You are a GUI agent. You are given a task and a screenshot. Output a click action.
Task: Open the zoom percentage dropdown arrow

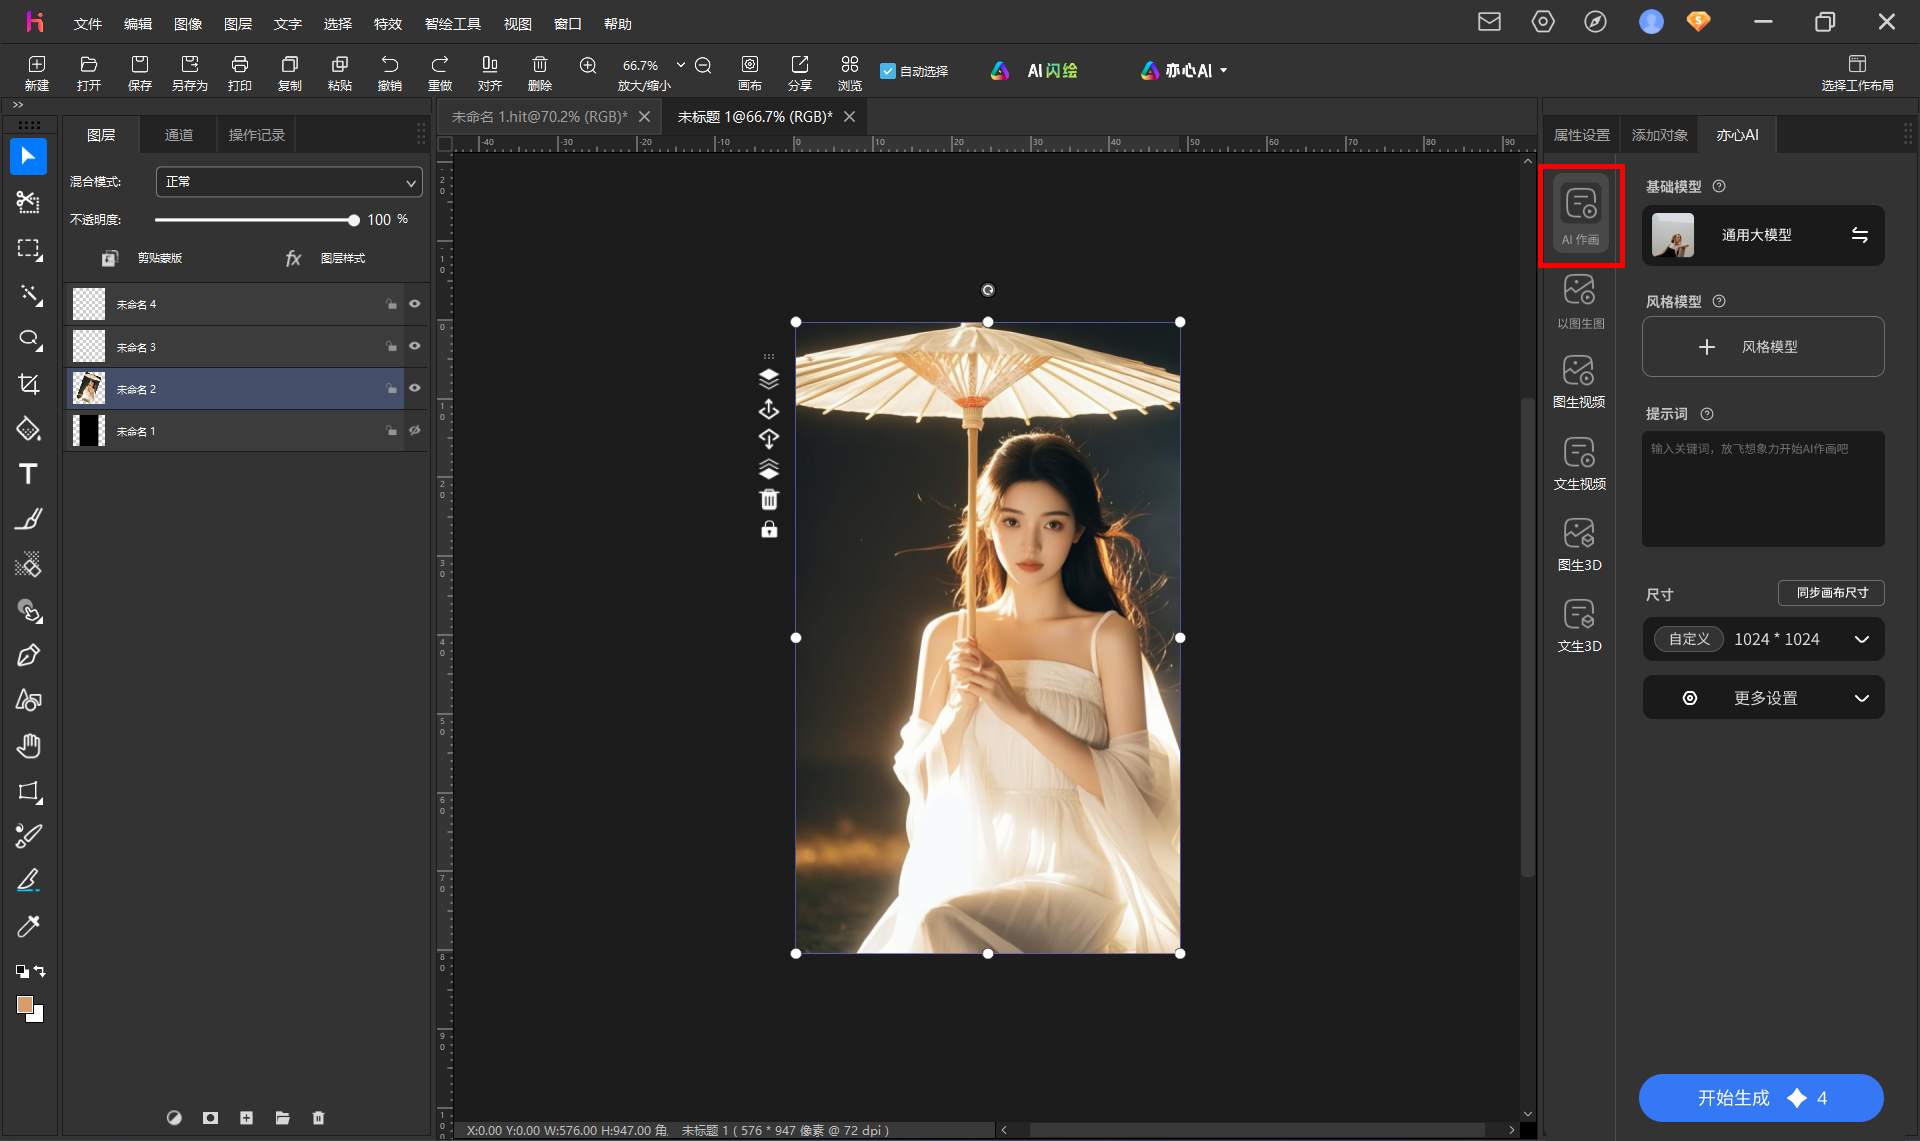pos(681,65)
